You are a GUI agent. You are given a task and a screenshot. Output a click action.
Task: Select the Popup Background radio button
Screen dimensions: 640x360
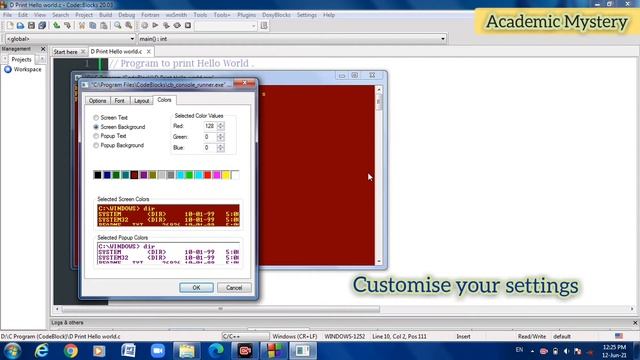click(x=96, y=145)
